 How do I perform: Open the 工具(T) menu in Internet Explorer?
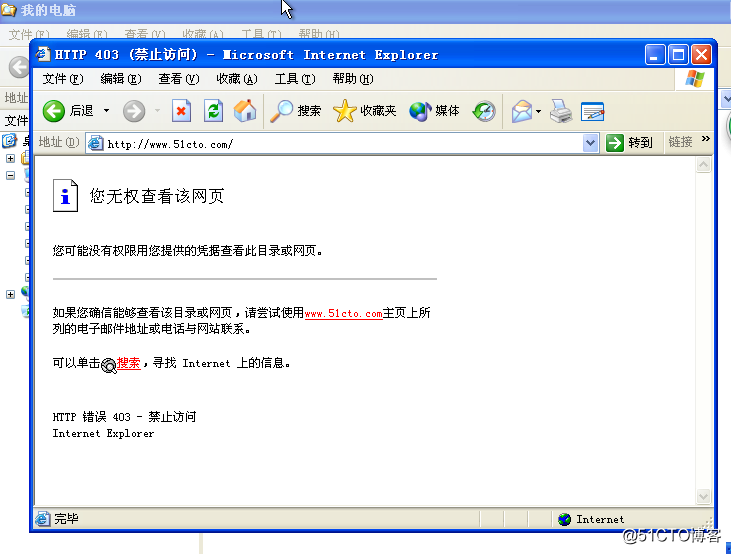tap(295, 79)
